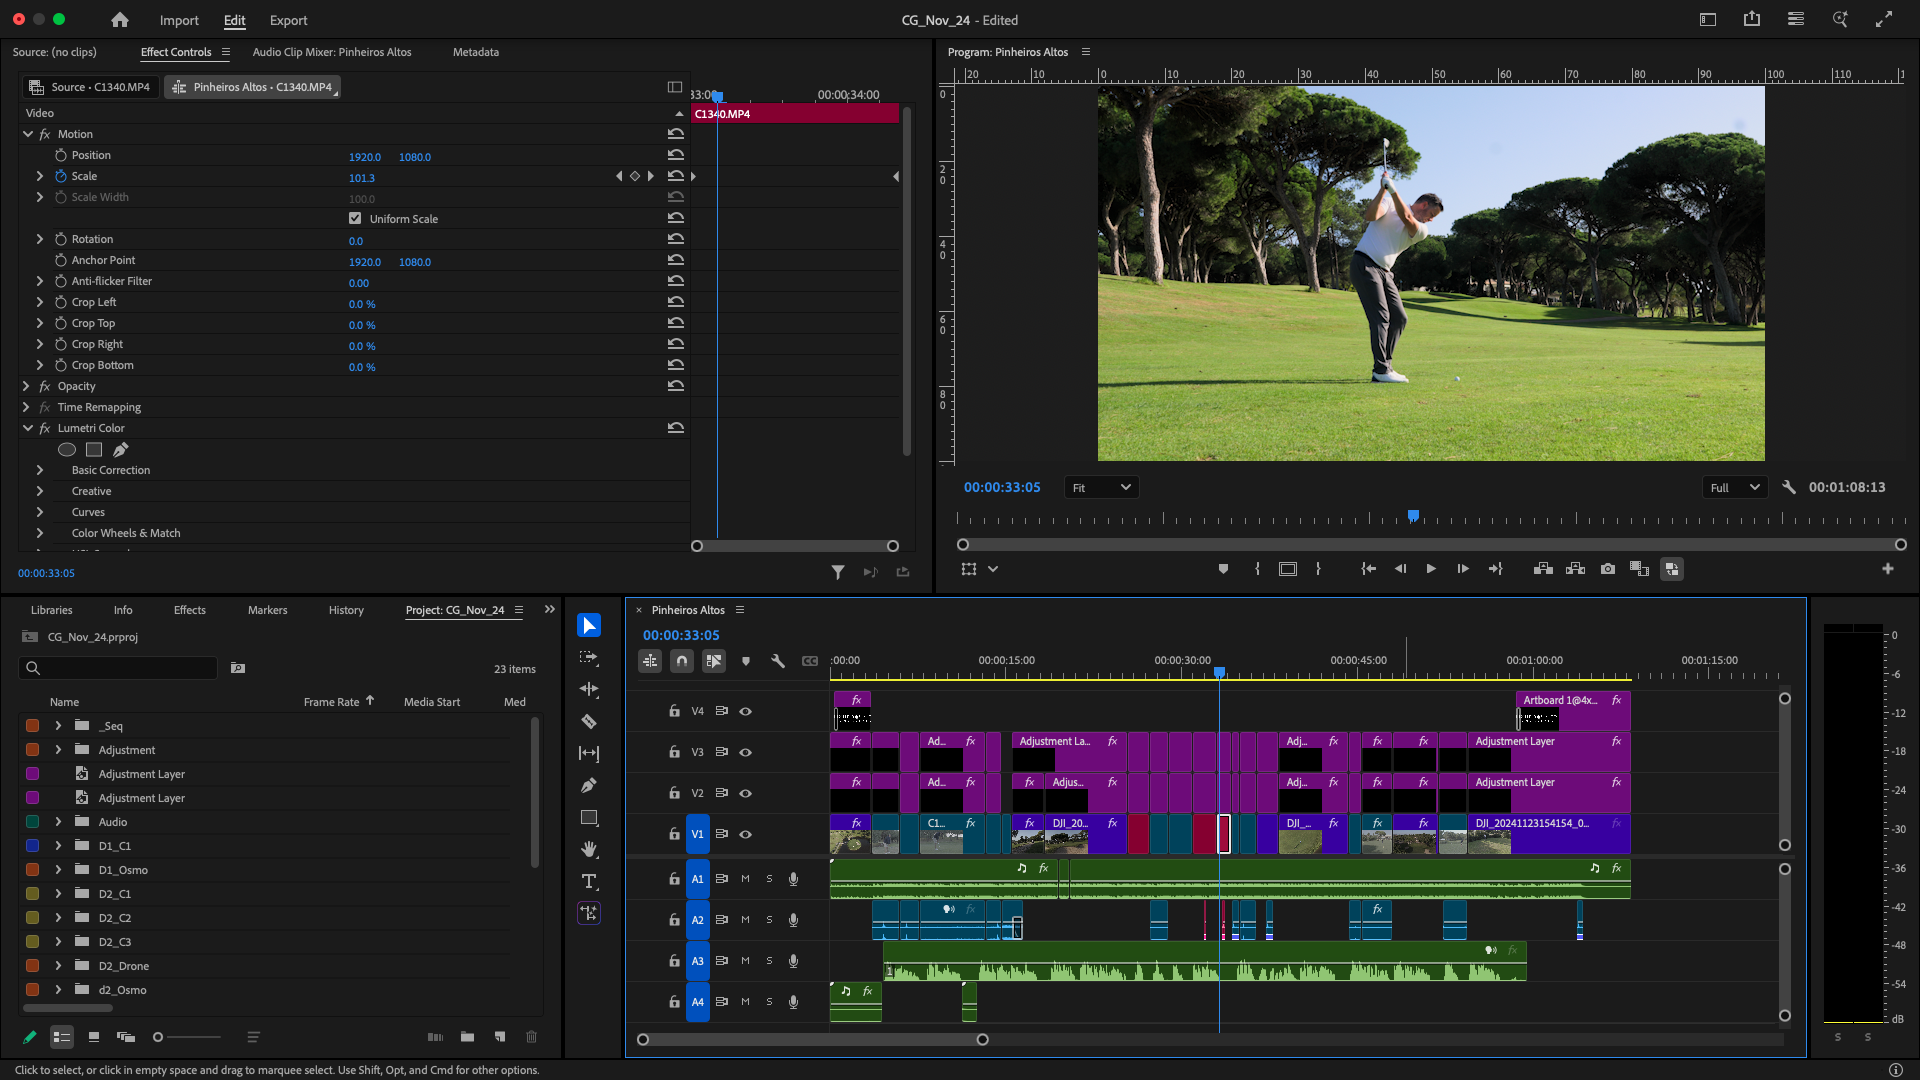This screenshot has width=1920, height=1080.
Task: Expand the D1_Osmo bin folder
Action: [58, 870]
